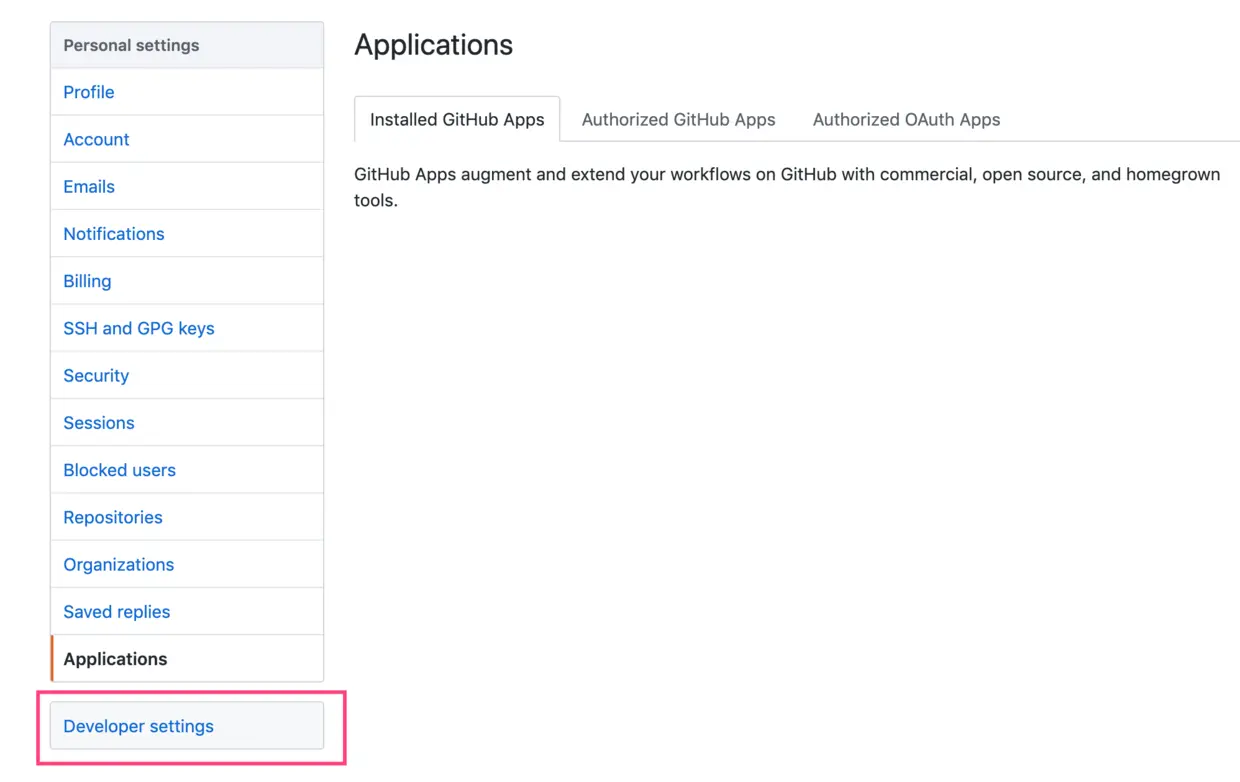
Task: Open the Authorized OAuth Apps tab
Action: (906, 120)
